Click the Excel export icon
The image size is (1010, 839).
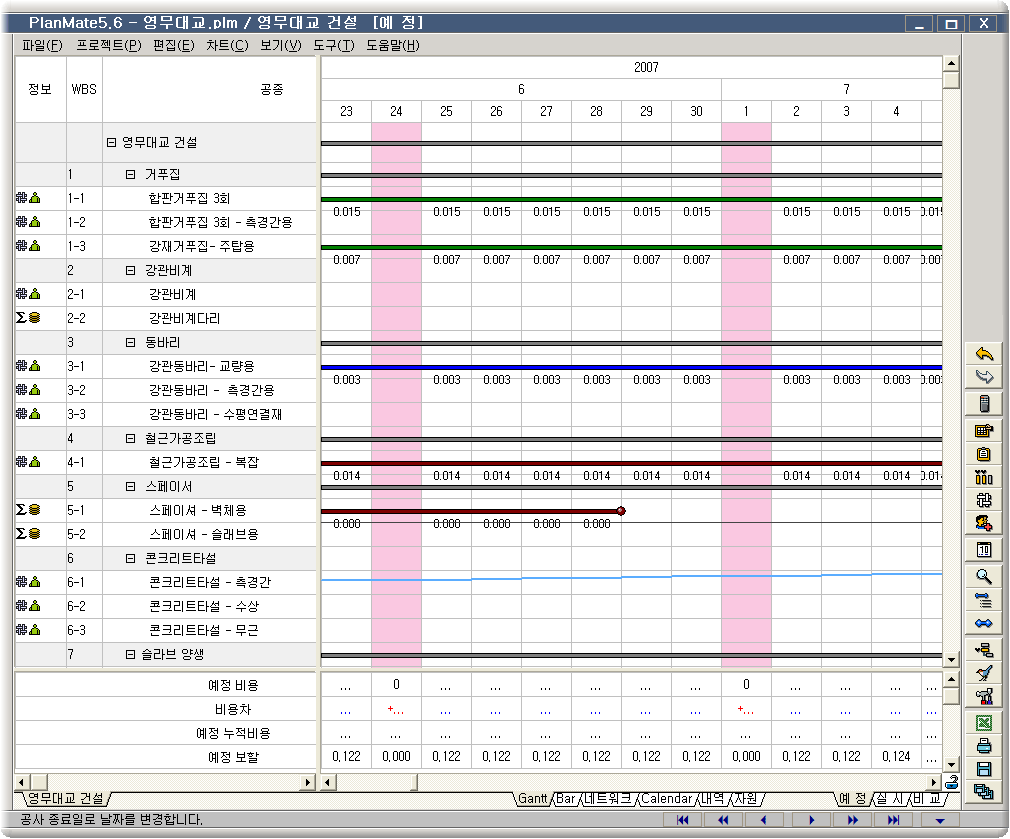(983, 722)
